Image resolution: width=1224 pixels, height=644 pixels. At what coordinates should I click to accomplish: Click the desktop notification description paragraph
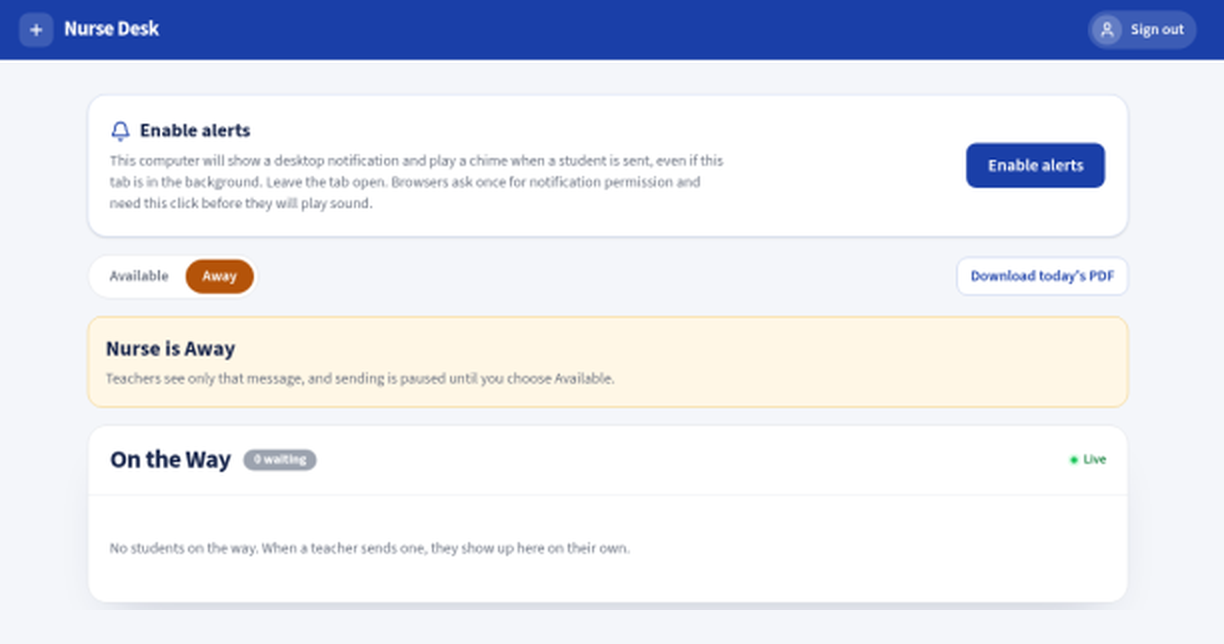pyautogui.click(x=416, y=182)
